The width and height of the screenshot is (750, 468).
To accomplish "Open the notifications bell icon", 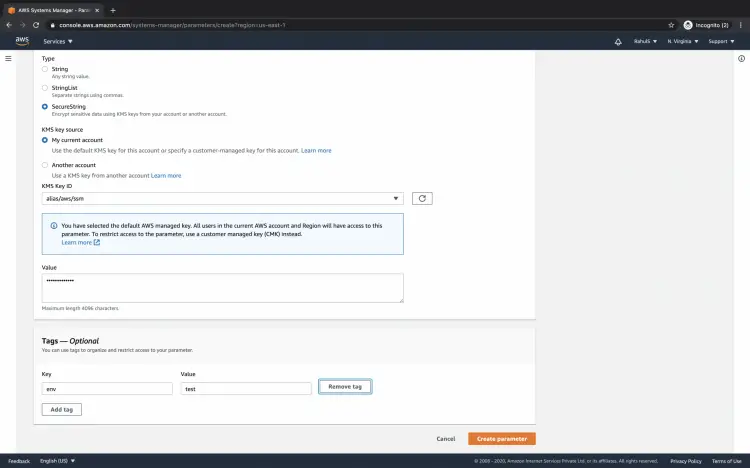I will [x=618, y=42].
